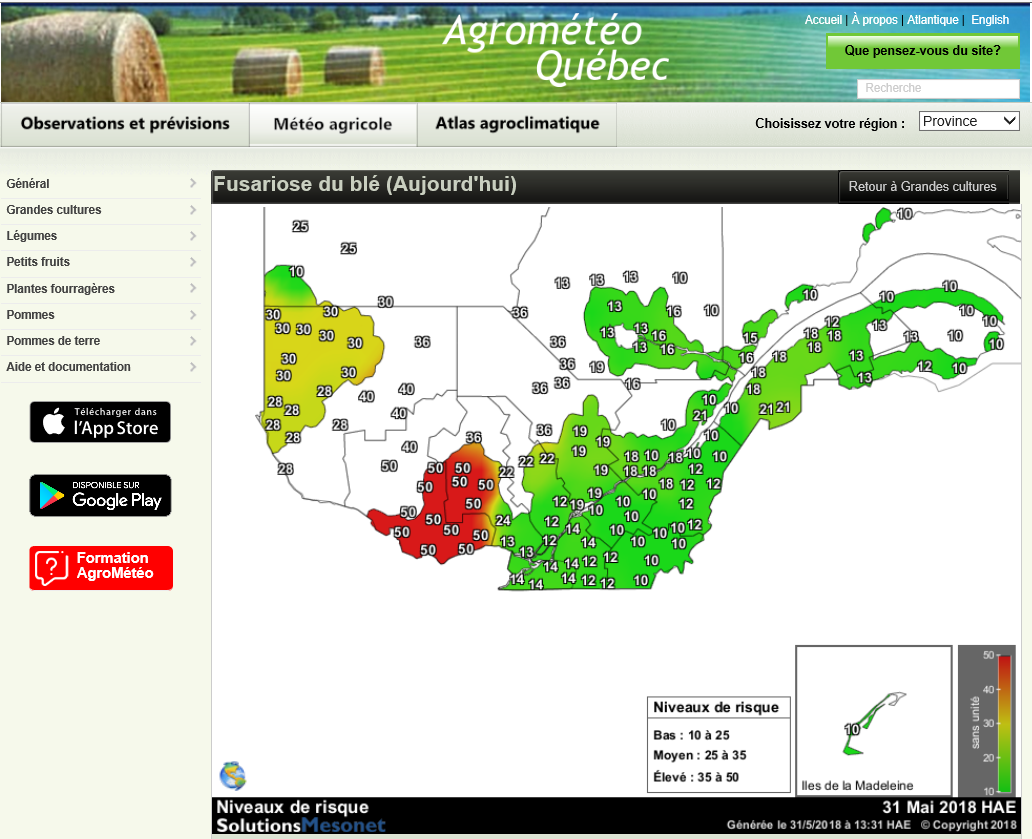
Task: Expand the Général sidebar arrow
Action: pos(192,184)
